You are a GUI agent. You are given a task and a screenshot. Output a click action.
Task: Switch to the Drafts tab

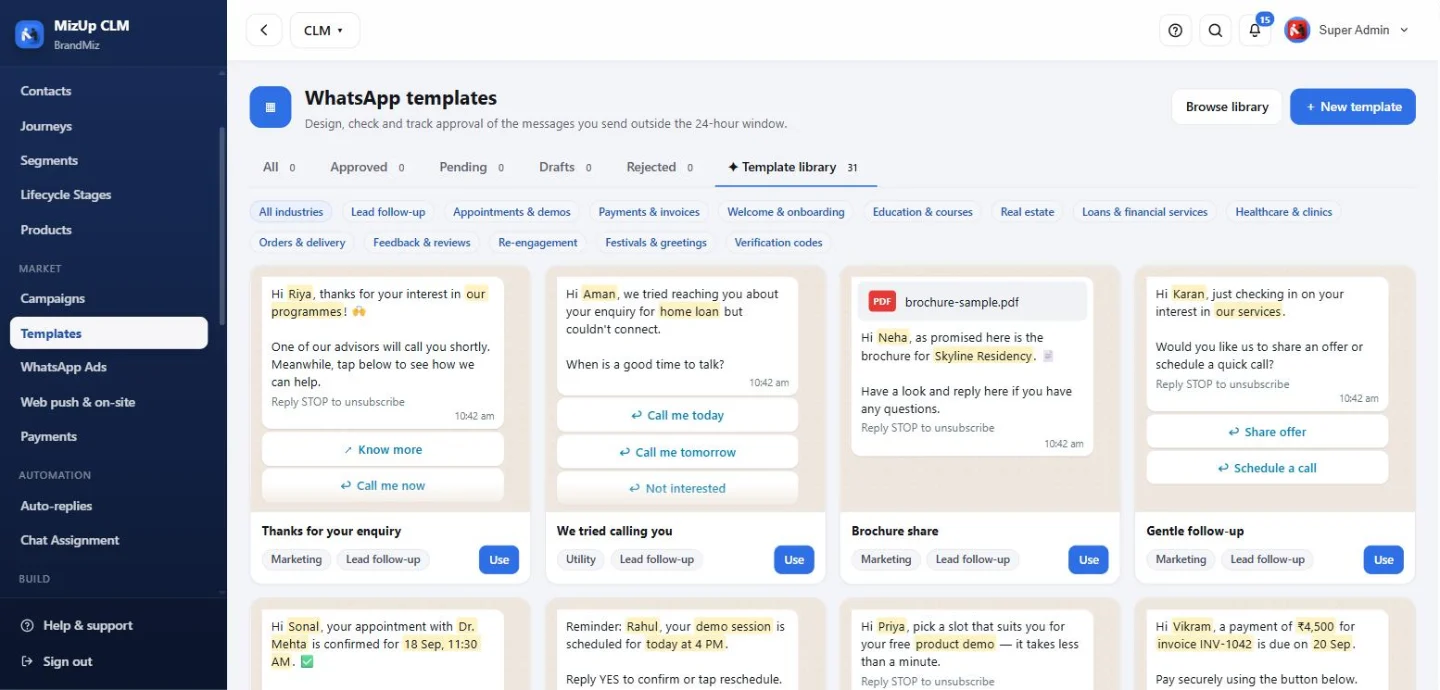565,167
